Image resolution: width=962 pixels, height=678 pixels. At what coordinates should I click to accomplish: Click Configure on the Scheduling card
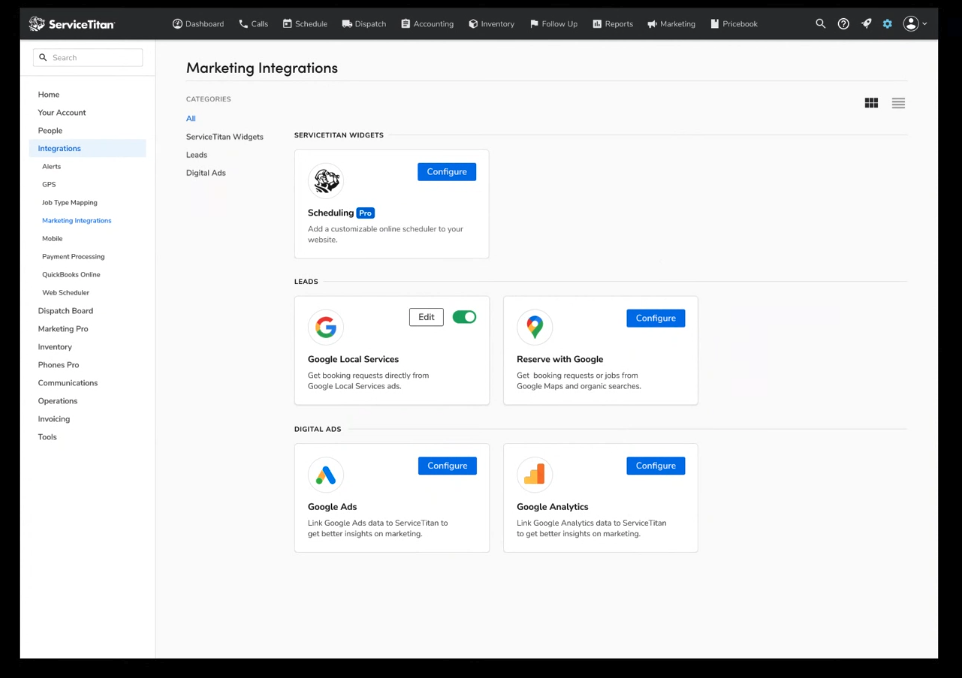446,171
